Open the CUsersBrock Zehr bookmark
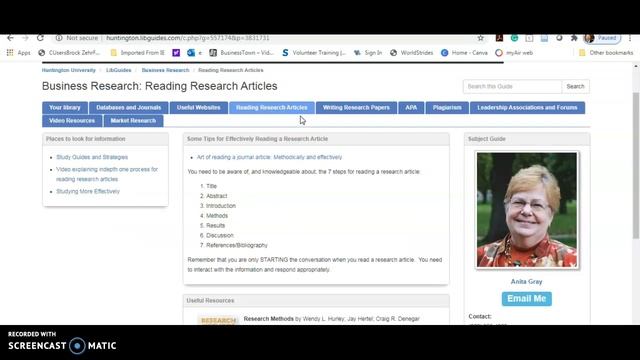Screen dimensions: 640x360 click(69, 53)
